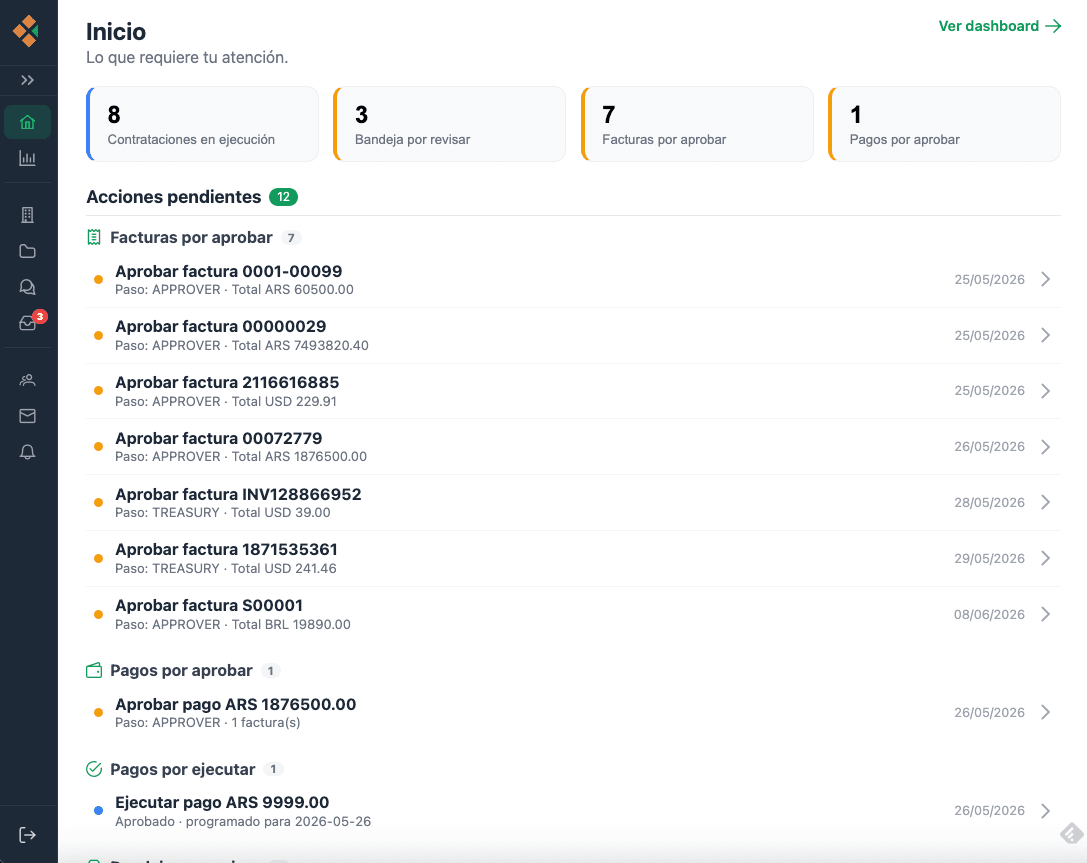This screenshot has height=863, width=1087.
Task: Click the chevron on Aprobar pago row
Action: click(x=1045, y=713)
